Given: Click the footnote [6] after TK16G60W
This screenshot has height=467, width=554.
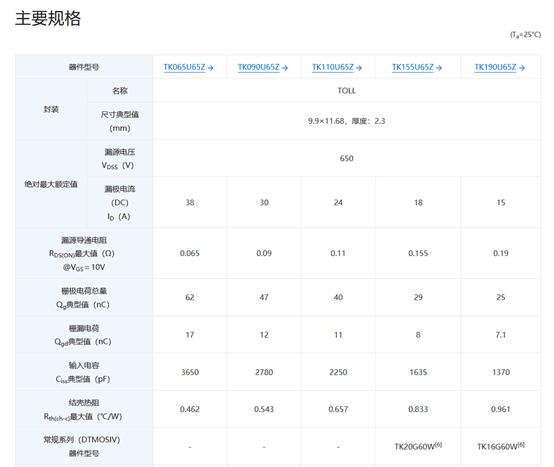Looking at the screenshot, I should click(521, 445).
